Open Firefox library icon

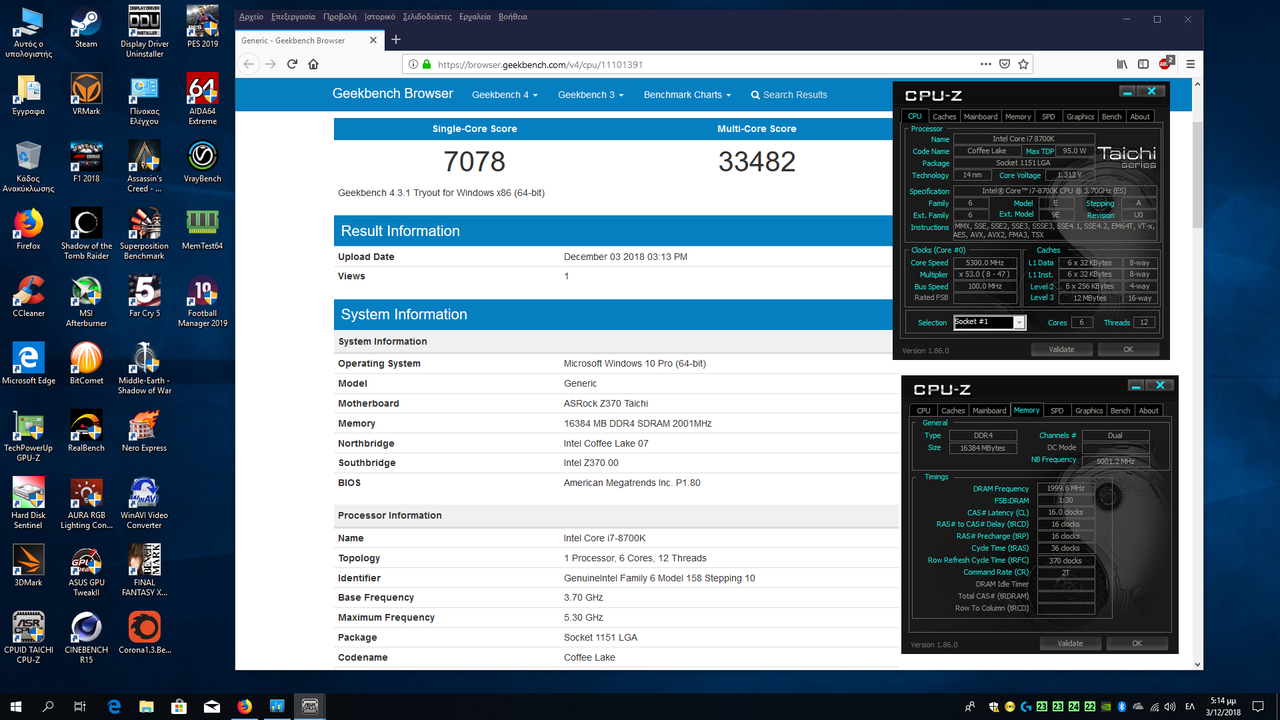1122,64
